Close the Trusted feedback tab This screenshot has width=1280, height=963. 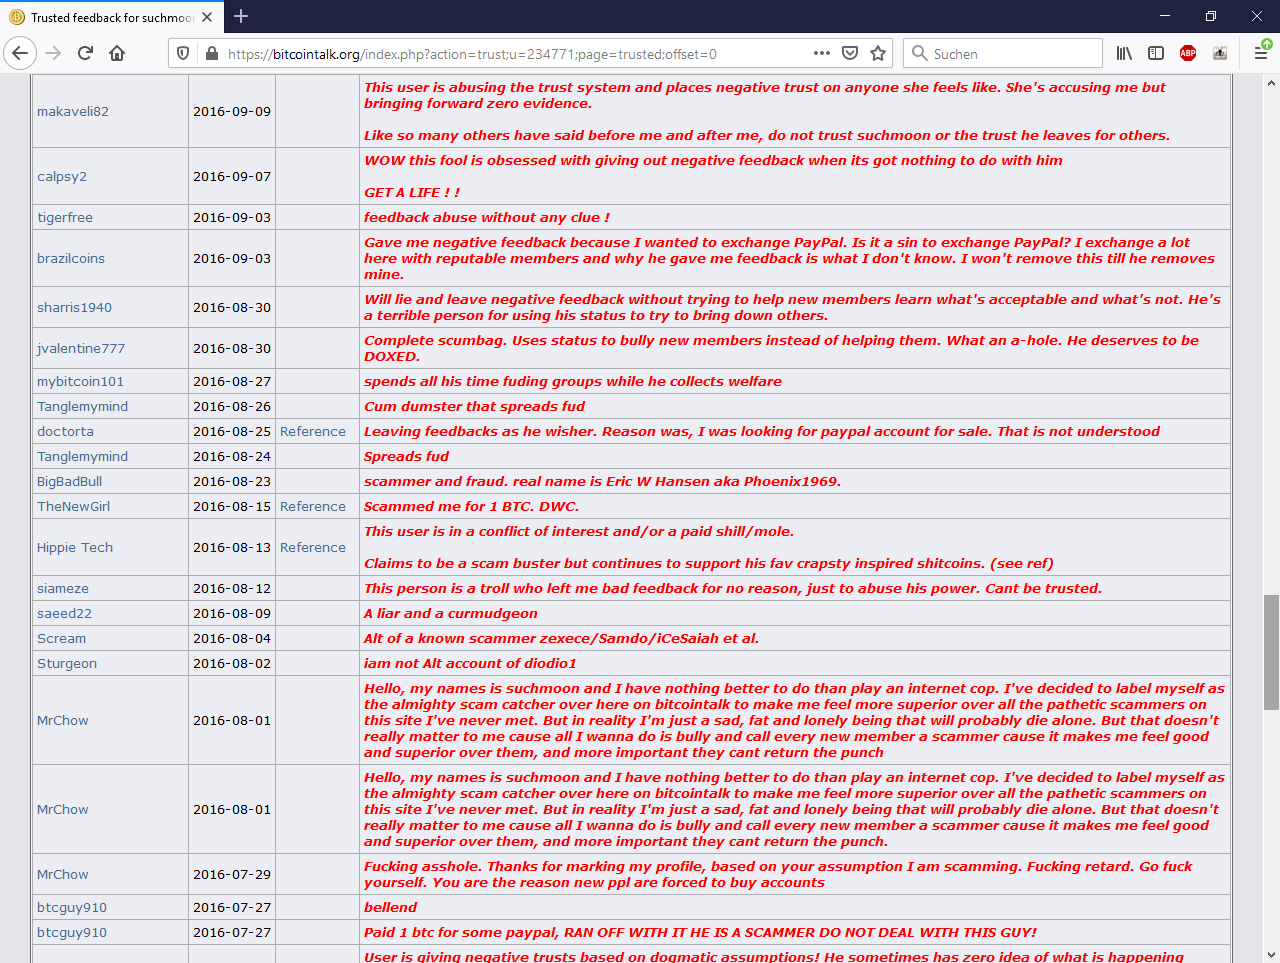[x=207, y=17]
